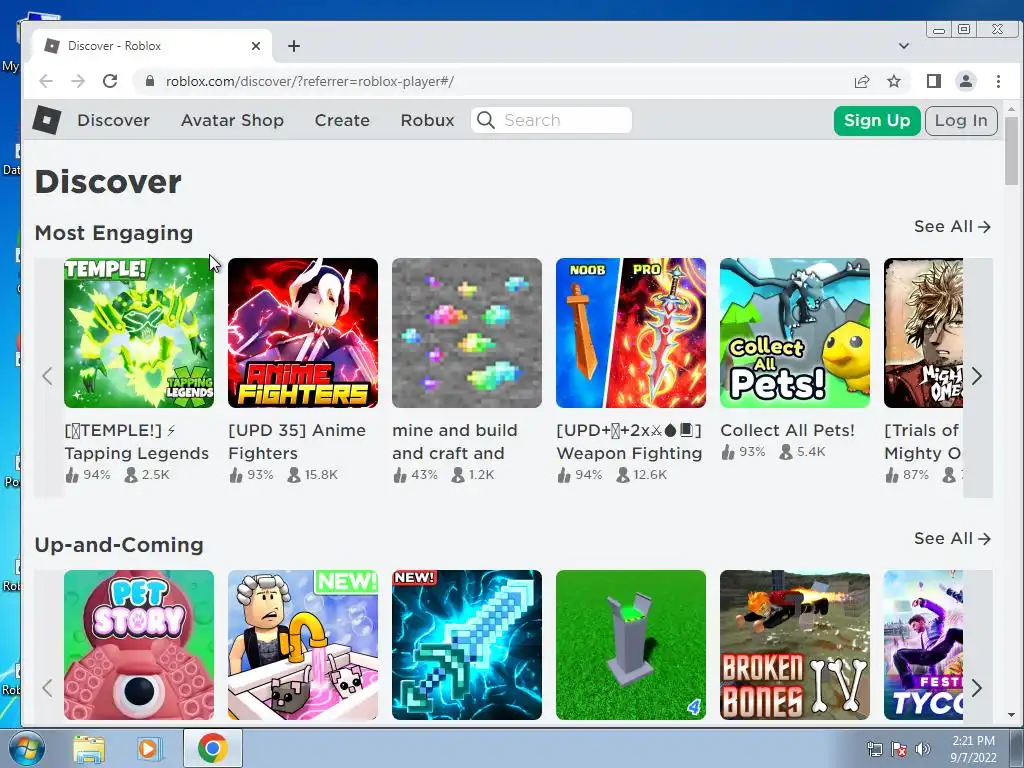This screenshot has width=1024, height=768.
Task: Previous arrow in Up-and-Coming carousel
Action: tap(47, 688)
